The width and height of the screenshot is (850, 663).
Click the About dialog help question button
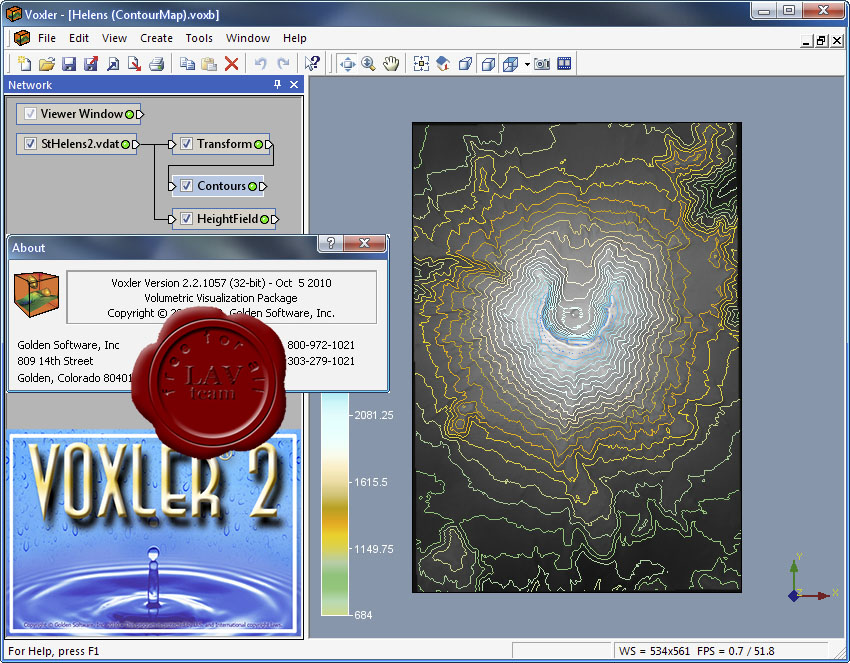point(331,243)
